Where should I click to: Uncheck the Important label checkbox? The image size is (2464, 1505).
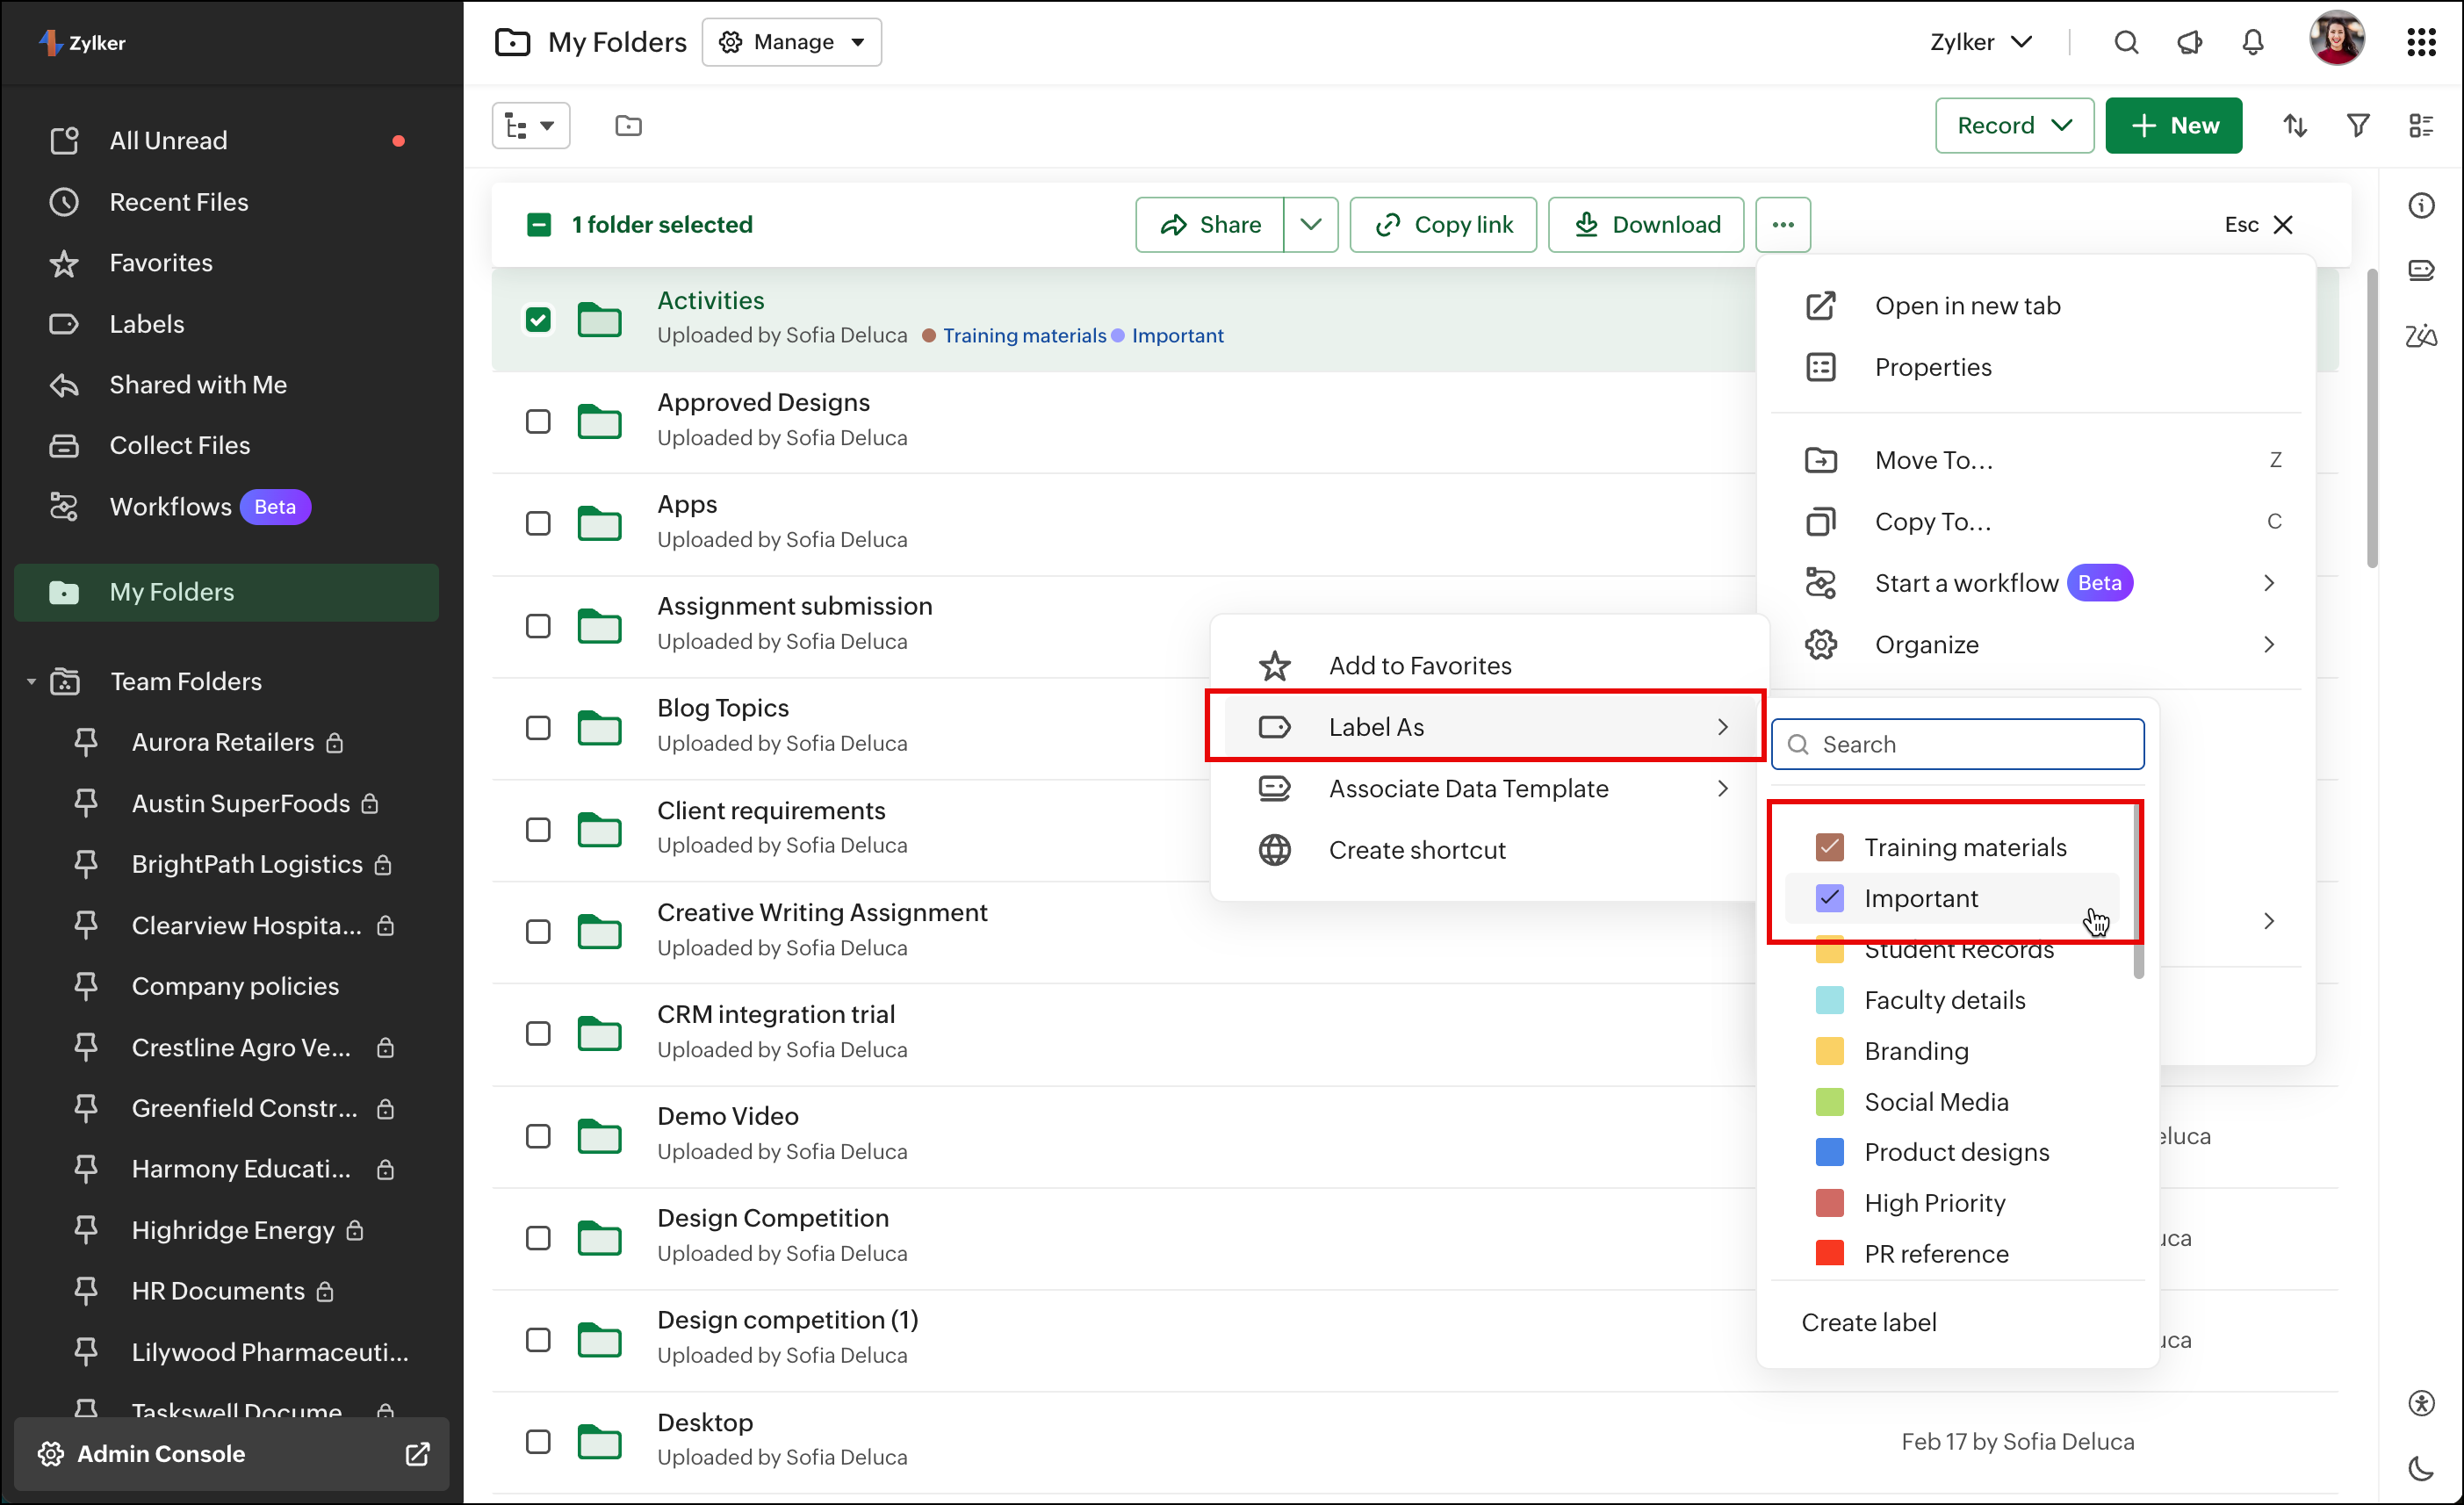[1829, 898]
